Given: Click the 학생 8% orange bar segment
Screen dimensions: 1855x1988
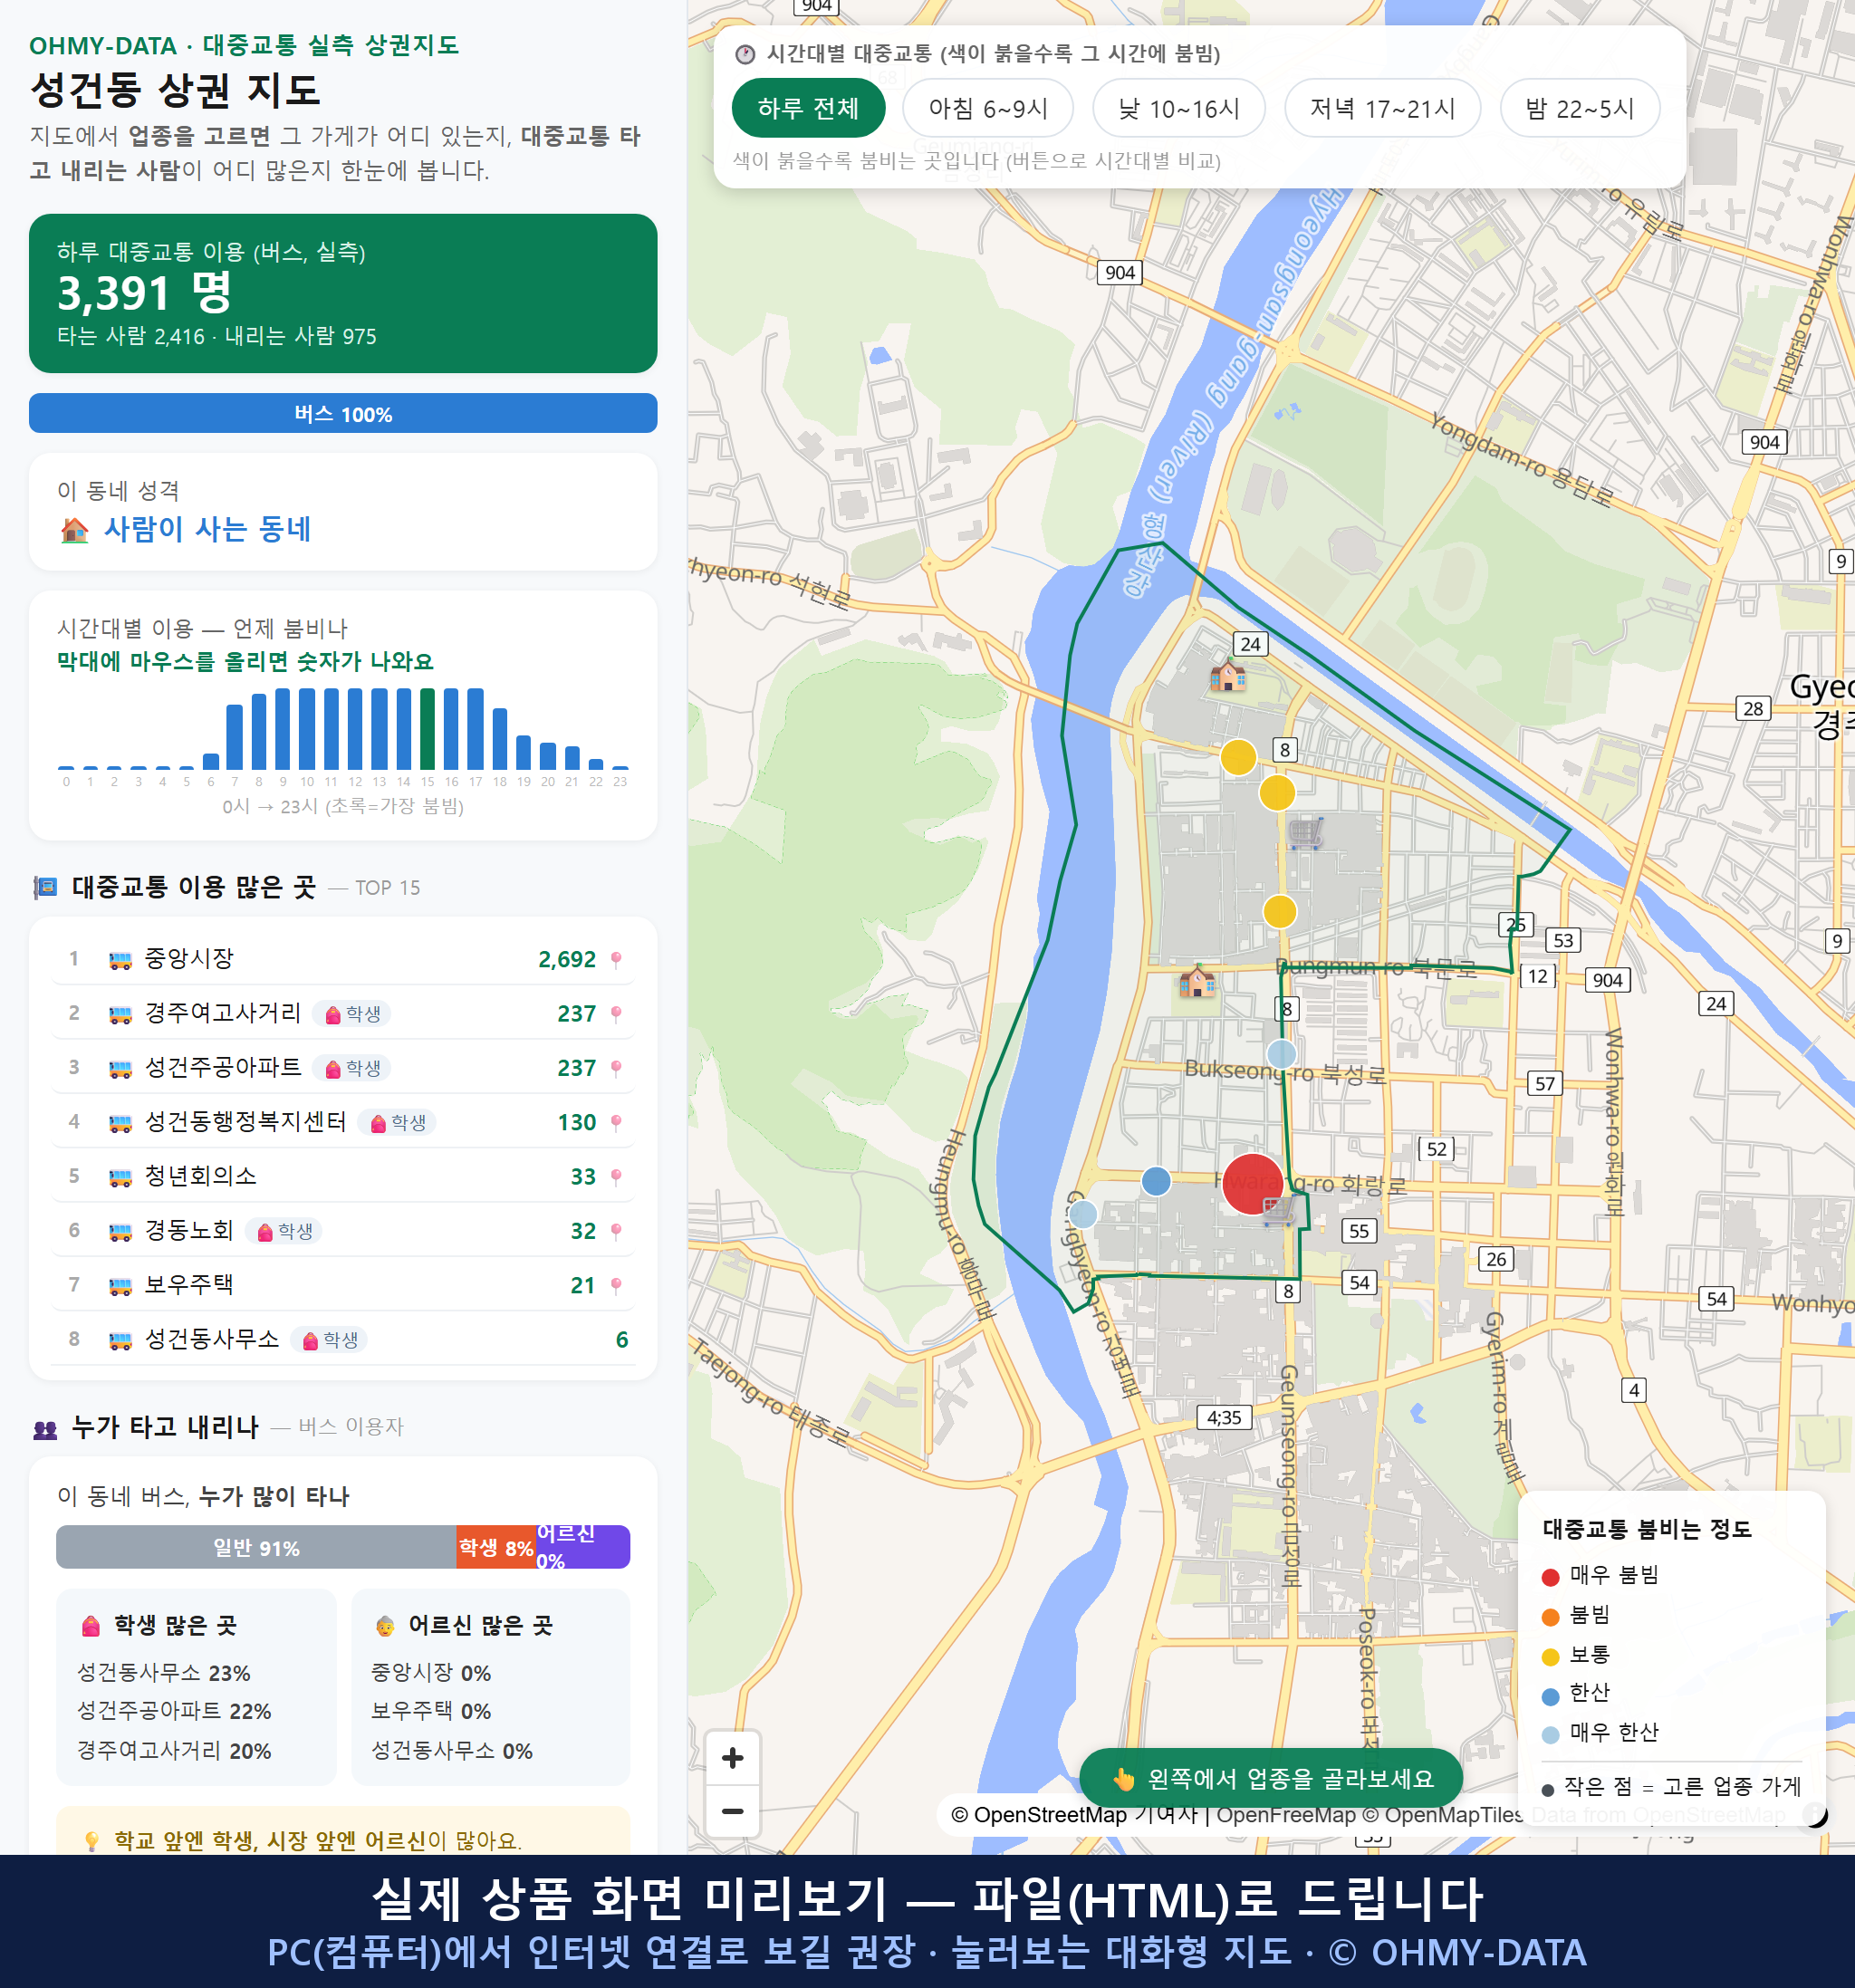Looking at the screenshot, I should click(x=496, y=1547).
